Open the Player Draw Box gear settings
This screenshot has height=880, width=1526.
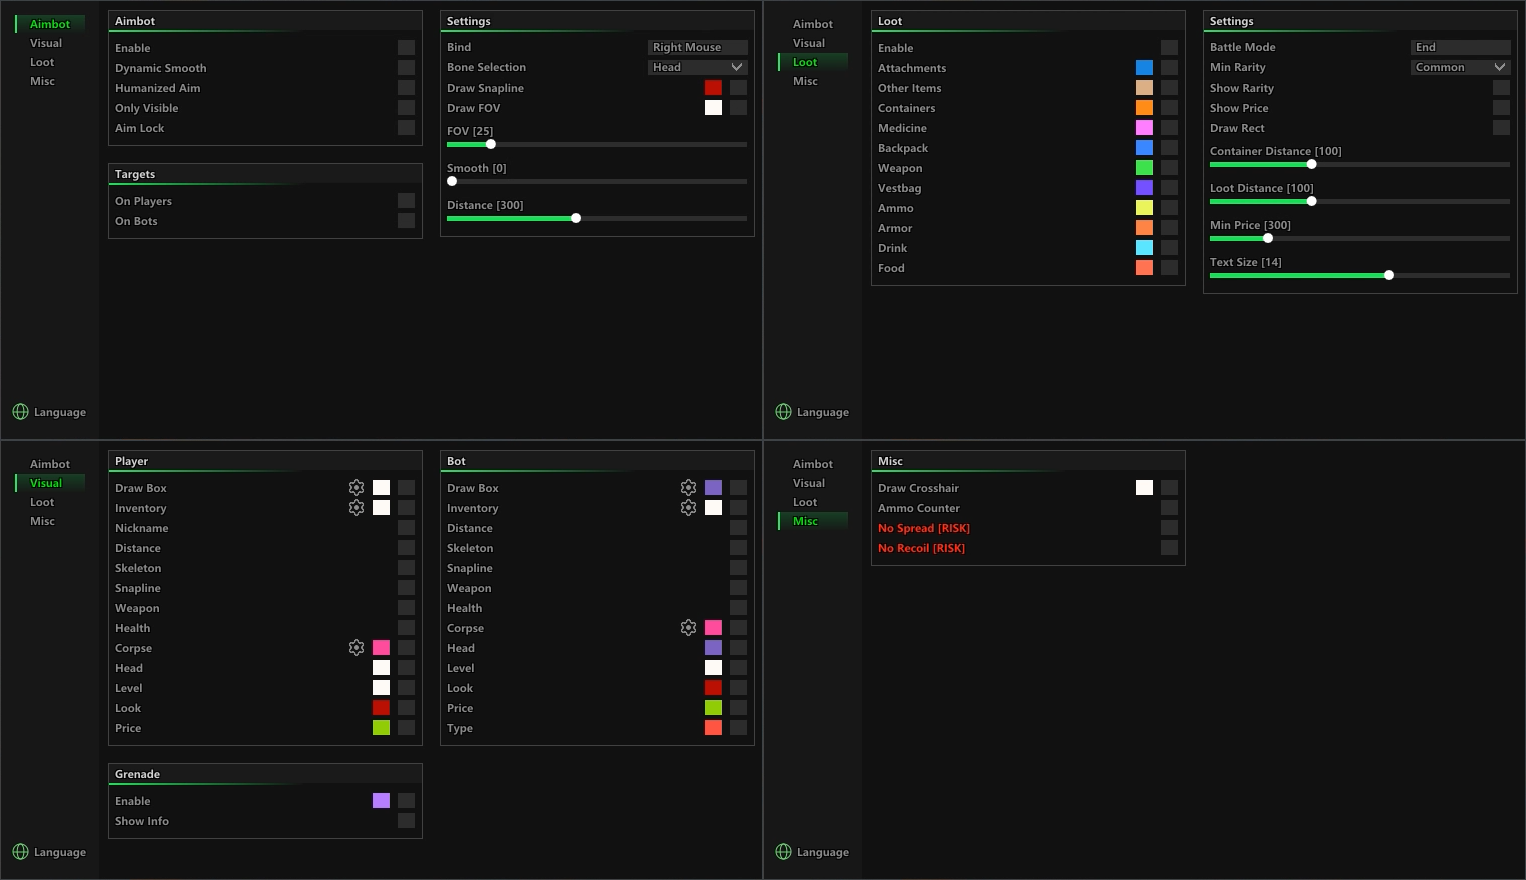pyautogui.click(x=356, y=488)
